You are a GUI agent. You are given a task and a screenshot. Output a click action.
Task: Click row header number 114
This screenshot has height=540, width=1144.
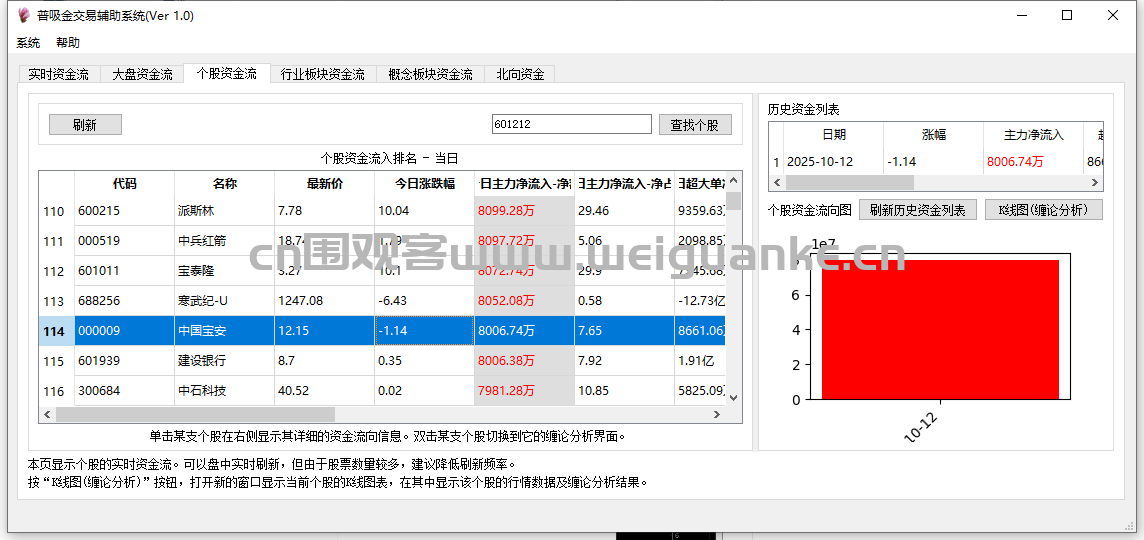click(56, 331)
